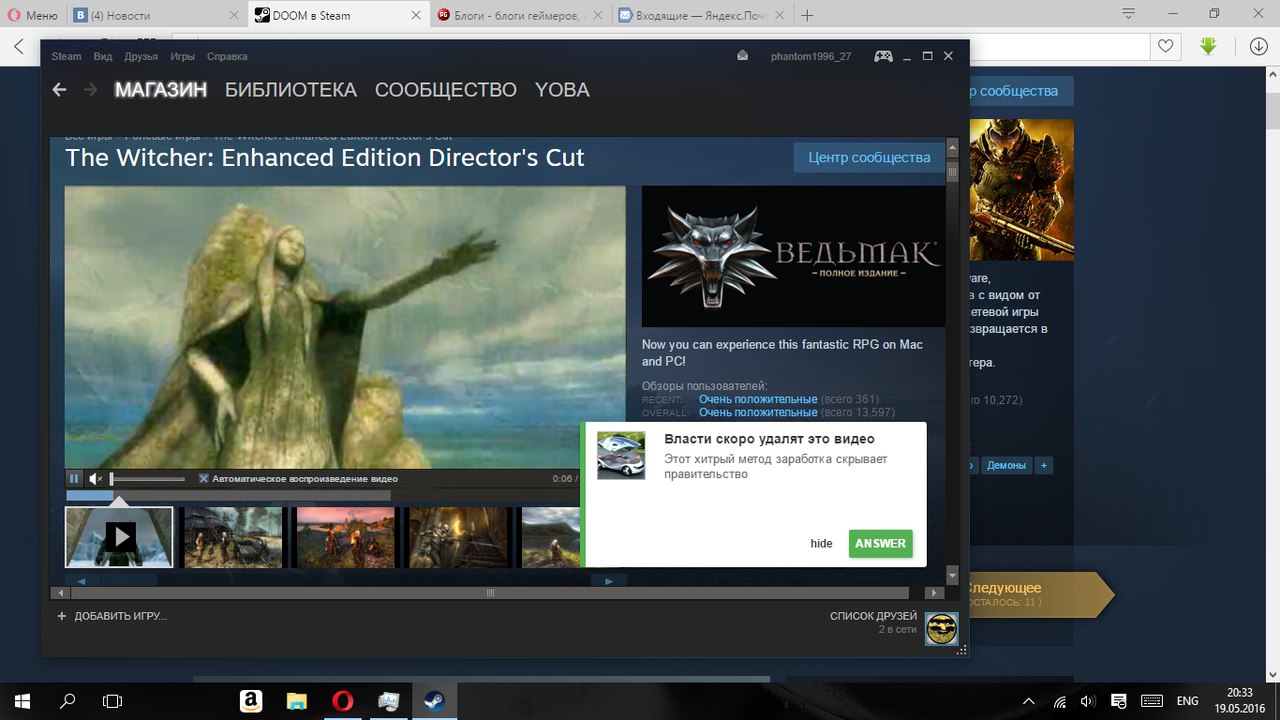Click the Steam page scrollbar up arrow
This screenshot has width=1280, height=720.
(x=952, y=147)
